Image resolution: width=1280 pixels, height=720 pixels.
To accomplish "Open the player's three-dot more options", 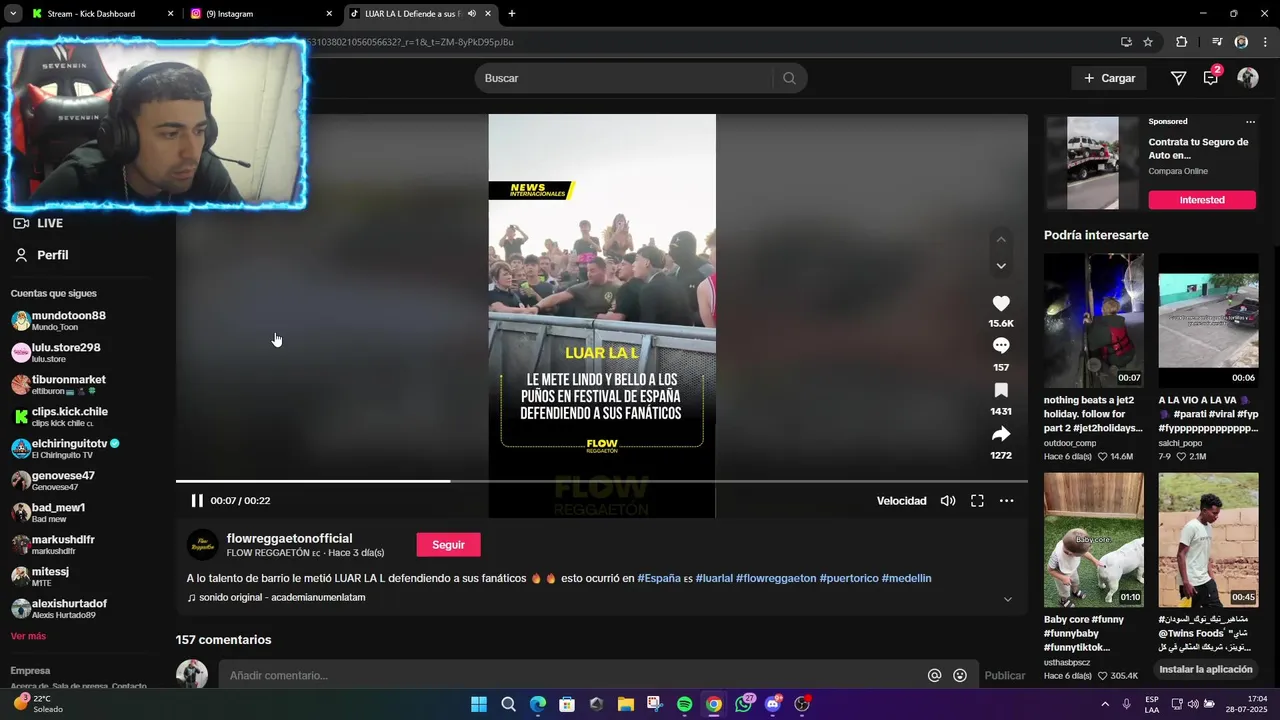I will 1006,501.
